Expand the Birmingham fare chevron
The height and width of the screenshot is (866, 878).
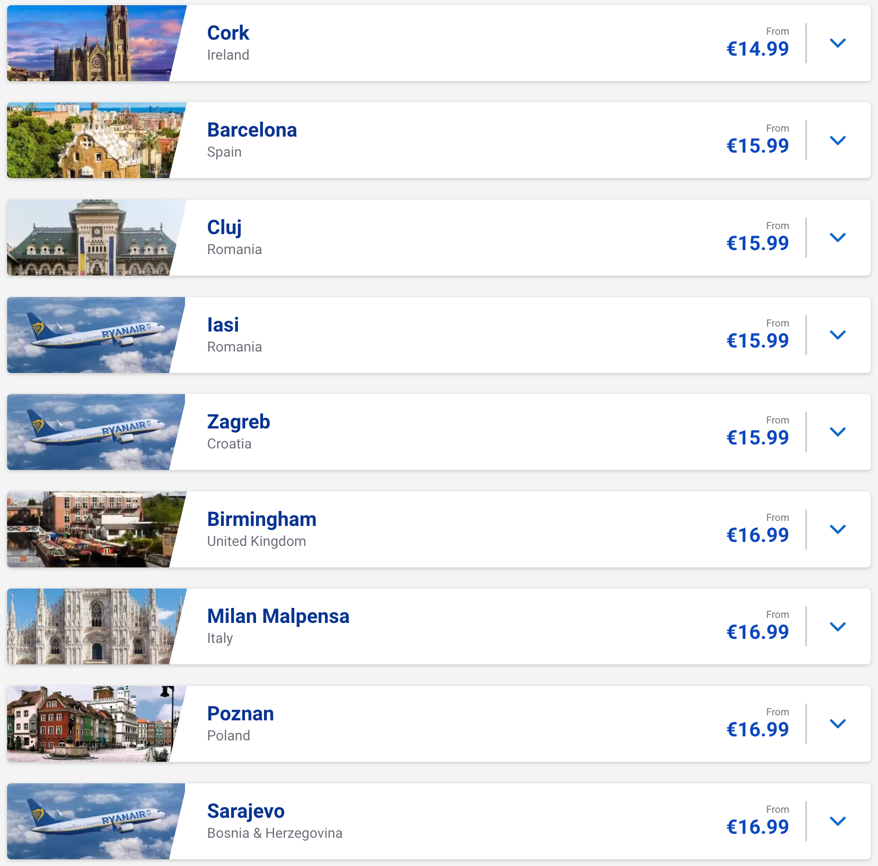[x=837, y=529]
